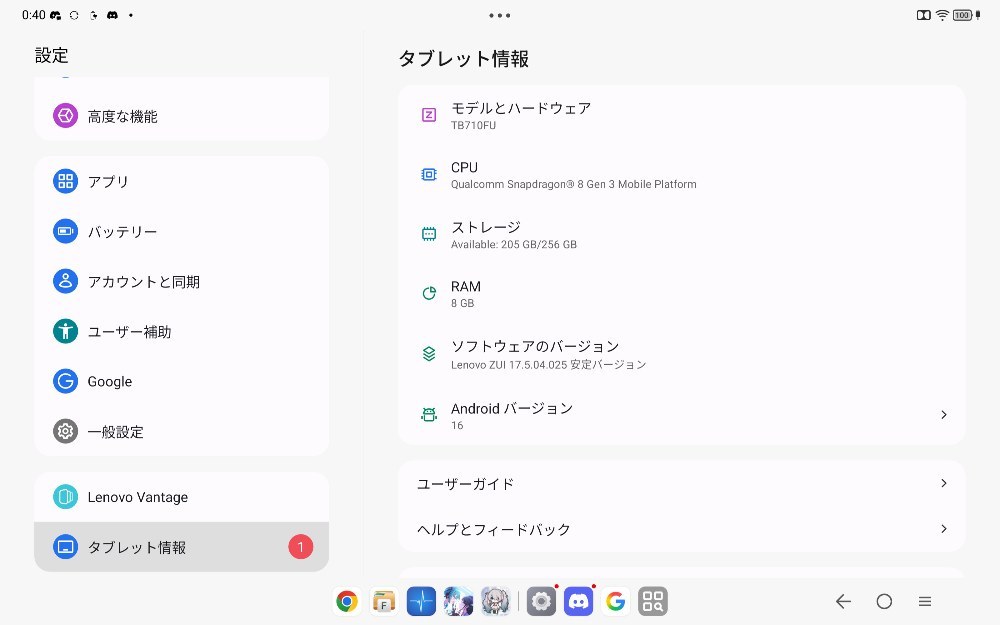This screenshot has width=1000, height=625.
Task: Tap the recents menu navigation button
Action: pyautogui.click(x=925, y=601)
